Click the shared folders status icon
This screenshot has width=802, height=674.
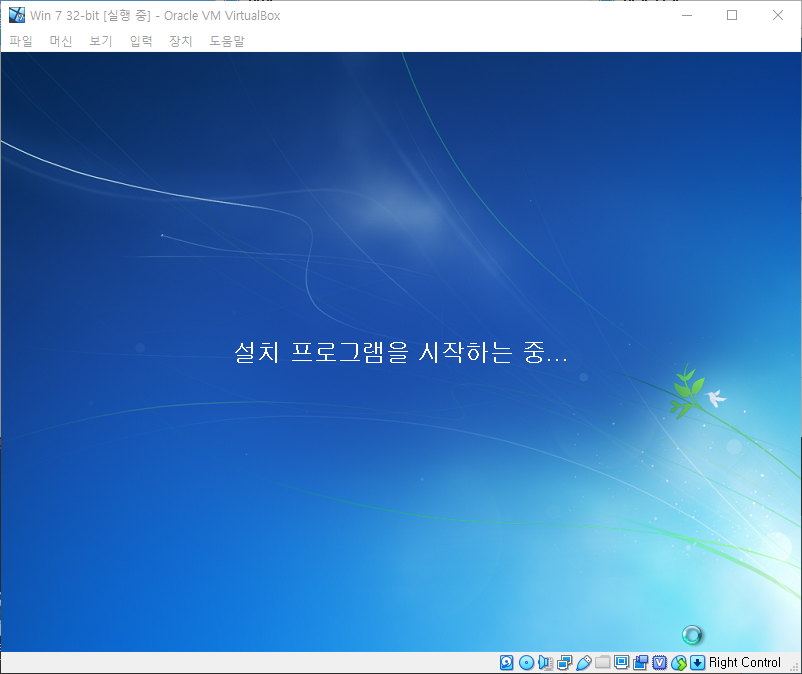coord(603,663)
